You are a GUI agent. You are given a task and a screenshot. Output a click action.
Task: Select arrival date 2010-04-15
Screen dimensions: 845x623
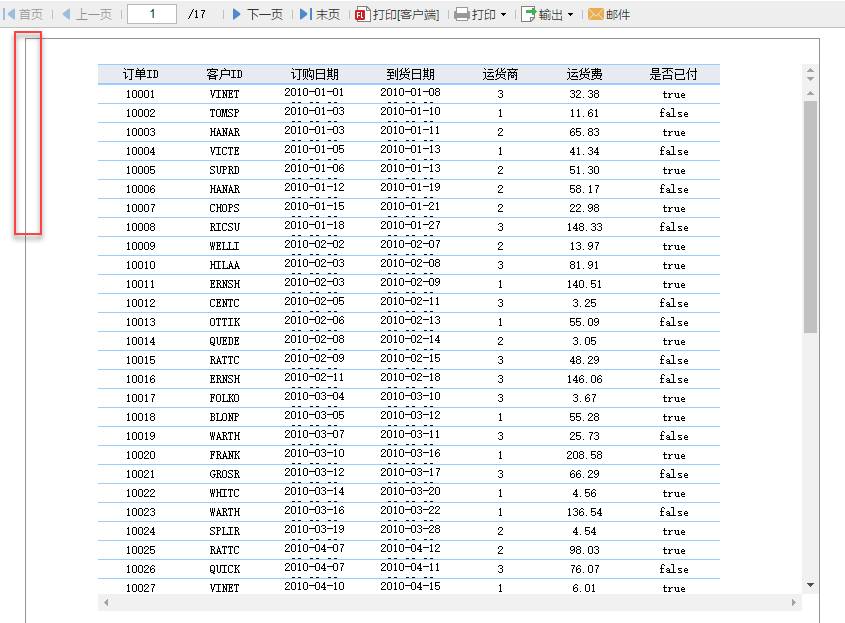410,586
